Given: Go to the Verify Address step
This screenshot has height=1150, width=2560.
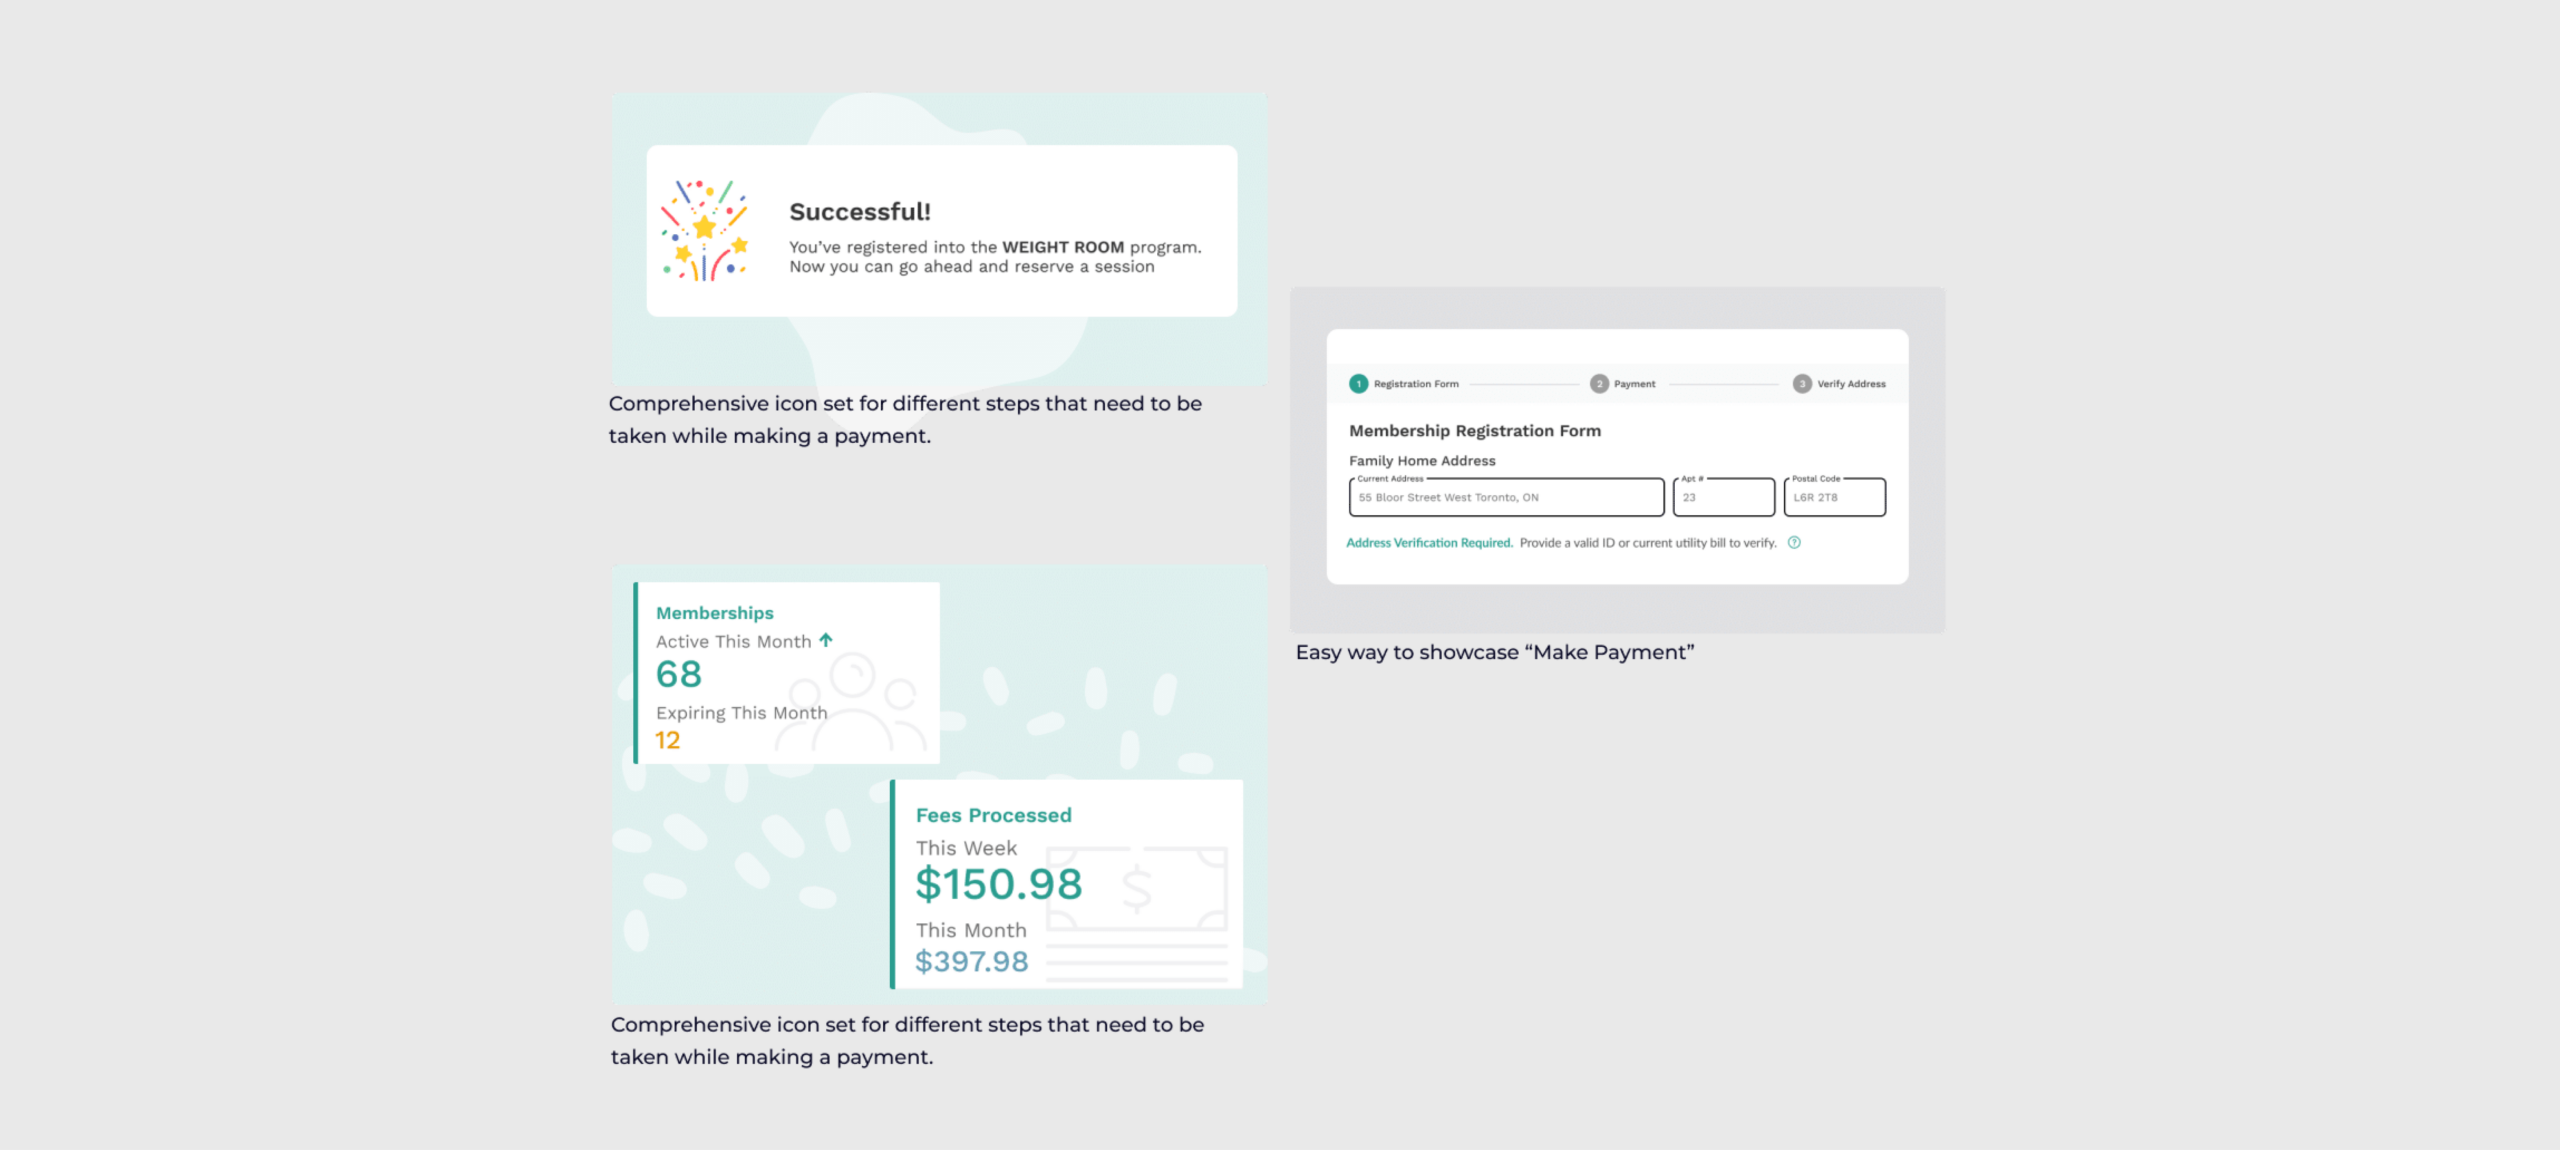Looking at the screenshot, I should [1851, 384].
